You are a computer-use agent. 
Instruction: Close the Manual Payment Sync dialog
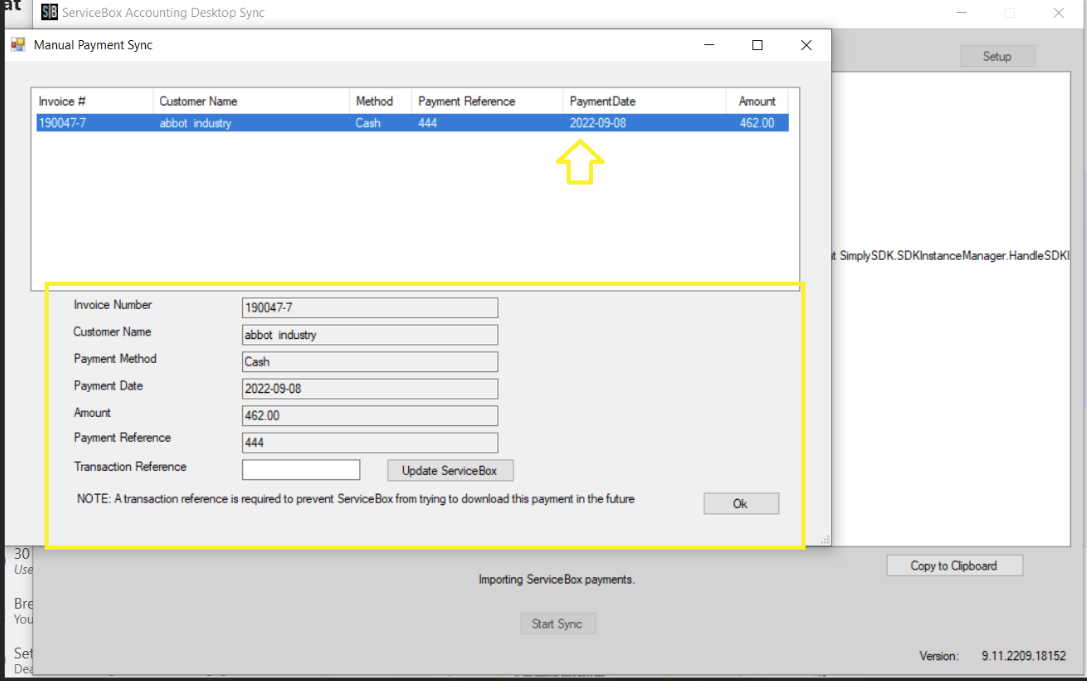coord(806,45)
